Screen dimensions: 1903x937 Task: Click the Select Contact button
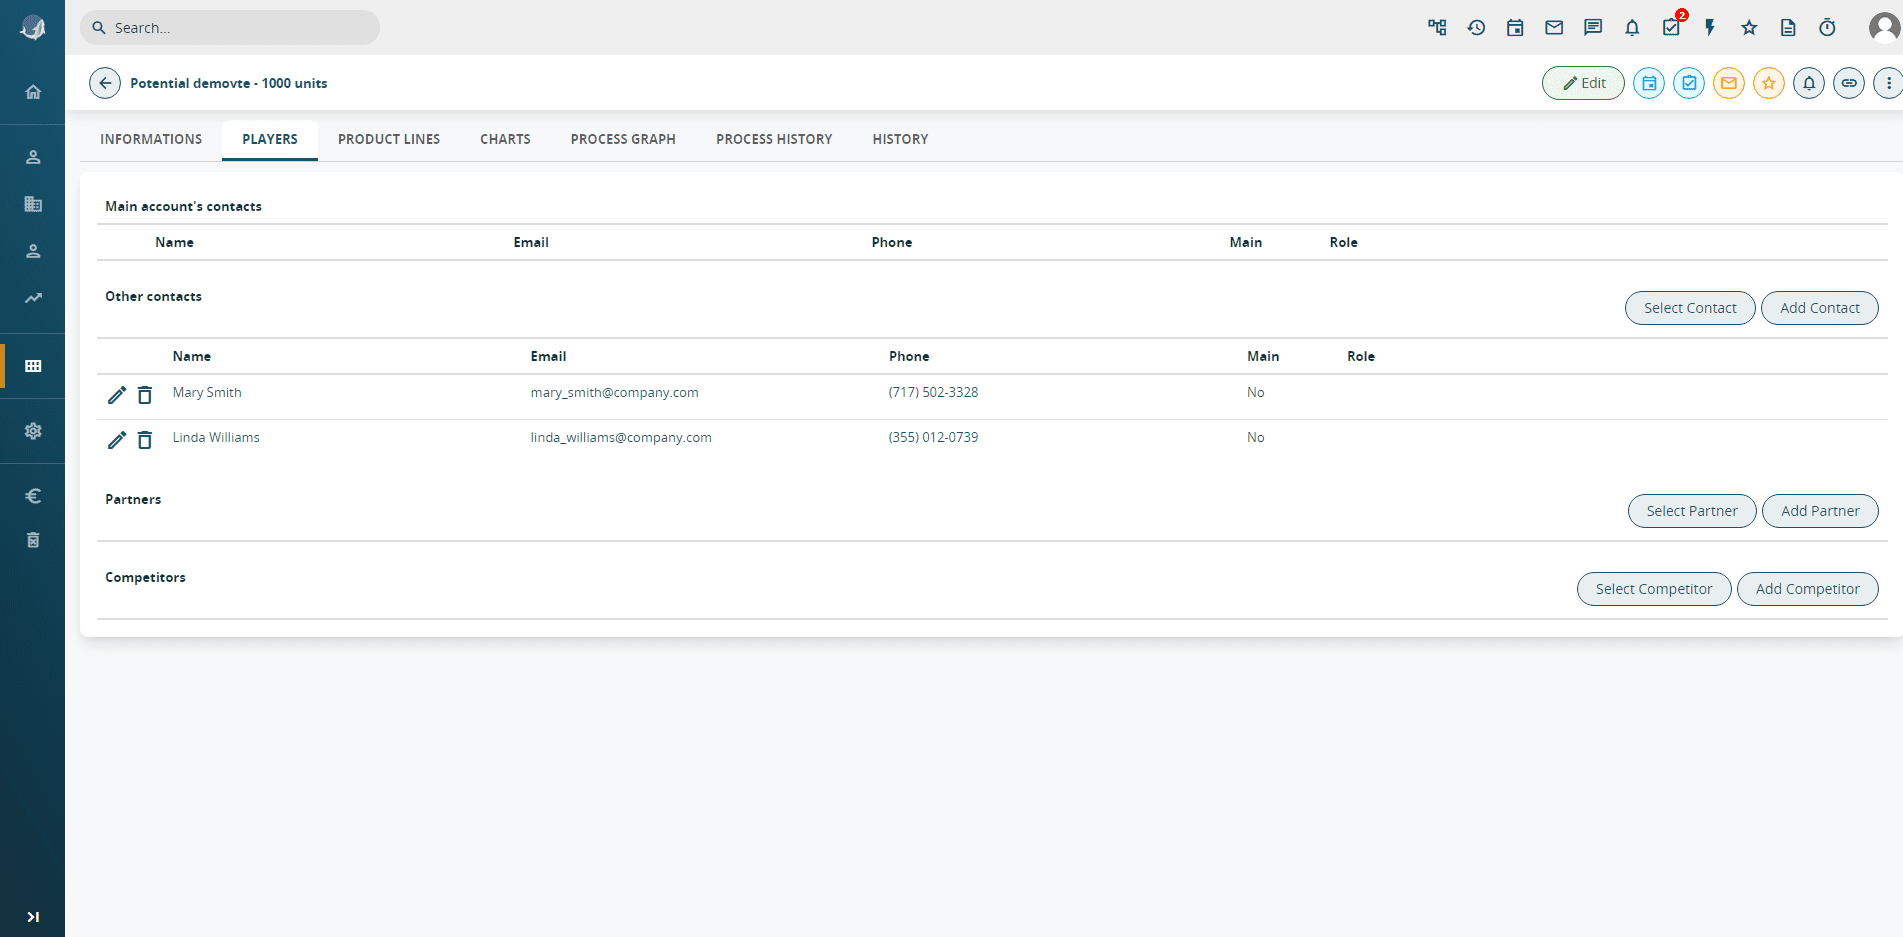coord(1690,308)
